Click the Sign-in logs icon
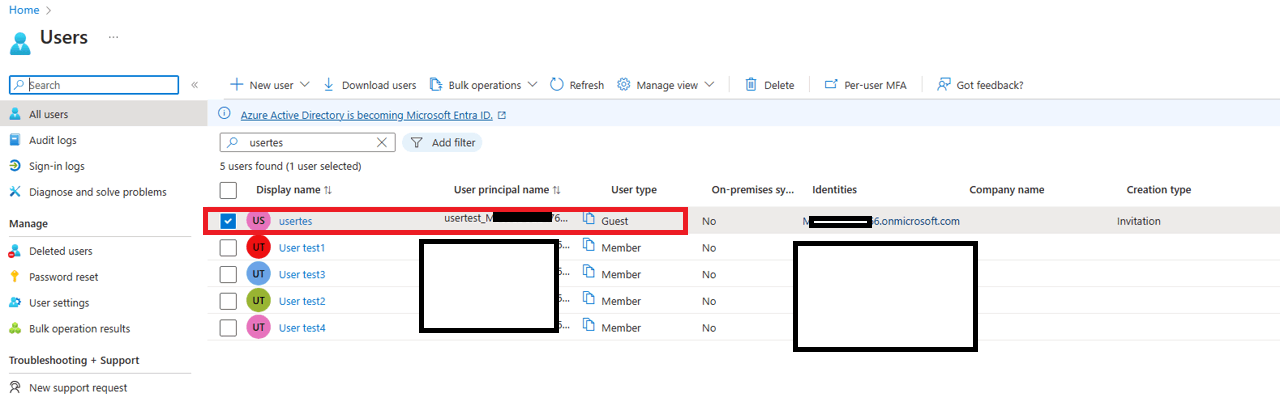Screen dimensions: 1280x406 coord(15,166)
